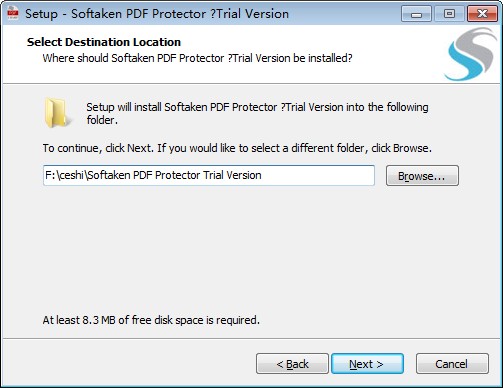The height and width of the screenshot is (388, 503).
Task: Close the Setup wizard window
Action: coord(482,14)
